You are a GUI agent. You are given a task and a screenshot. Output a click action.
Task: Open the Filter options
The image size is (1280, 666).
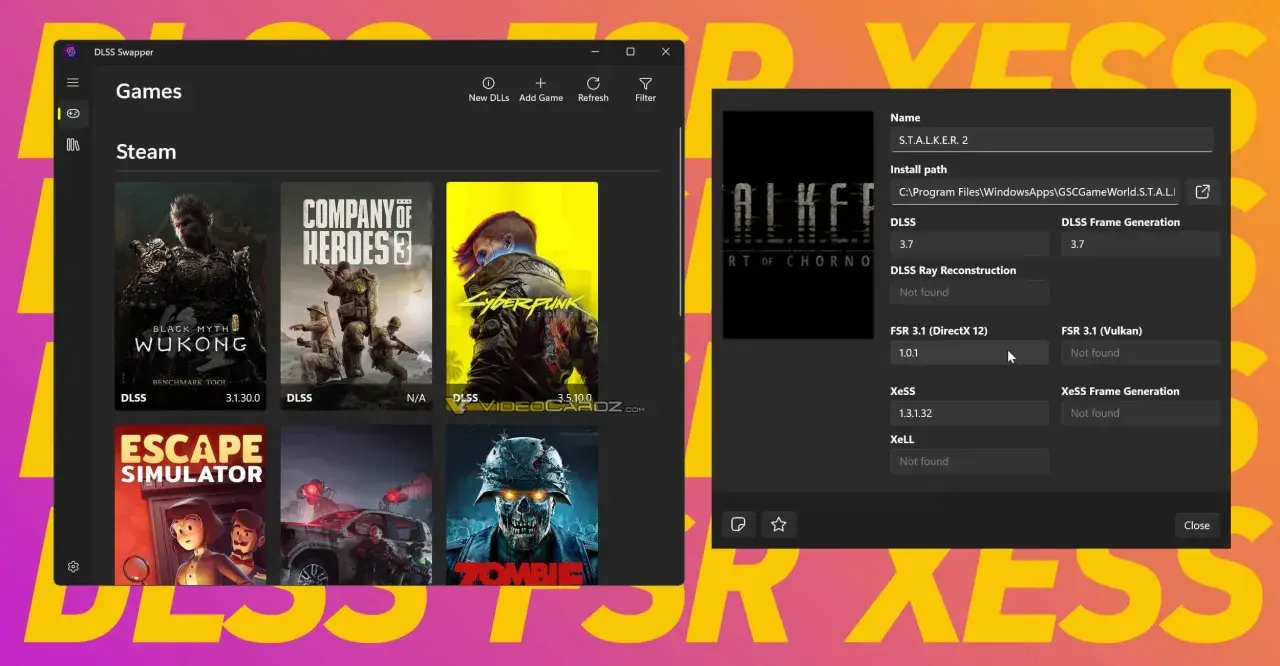pyautogui.click(x=646, y=90)
